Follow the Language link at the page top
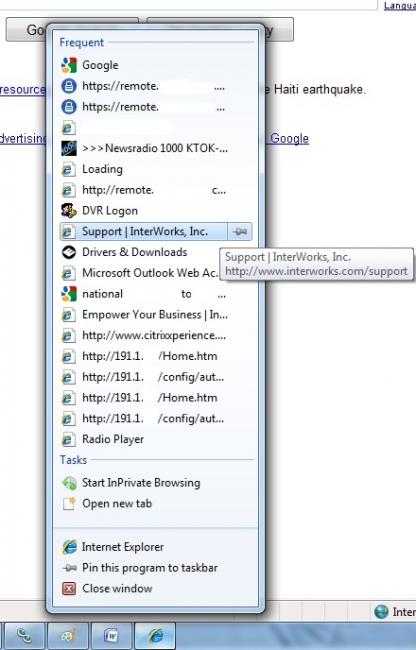416x650 pixels. tap(400, 5)
